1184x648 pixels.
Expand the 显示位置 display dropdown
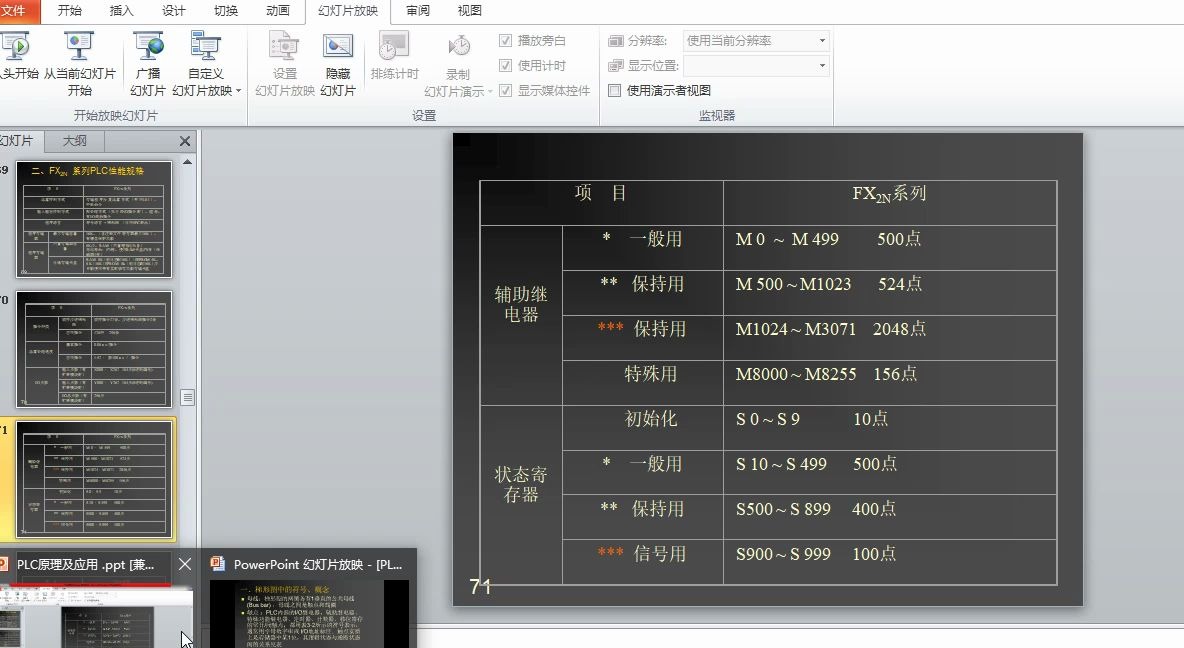(x=822, y=63)
